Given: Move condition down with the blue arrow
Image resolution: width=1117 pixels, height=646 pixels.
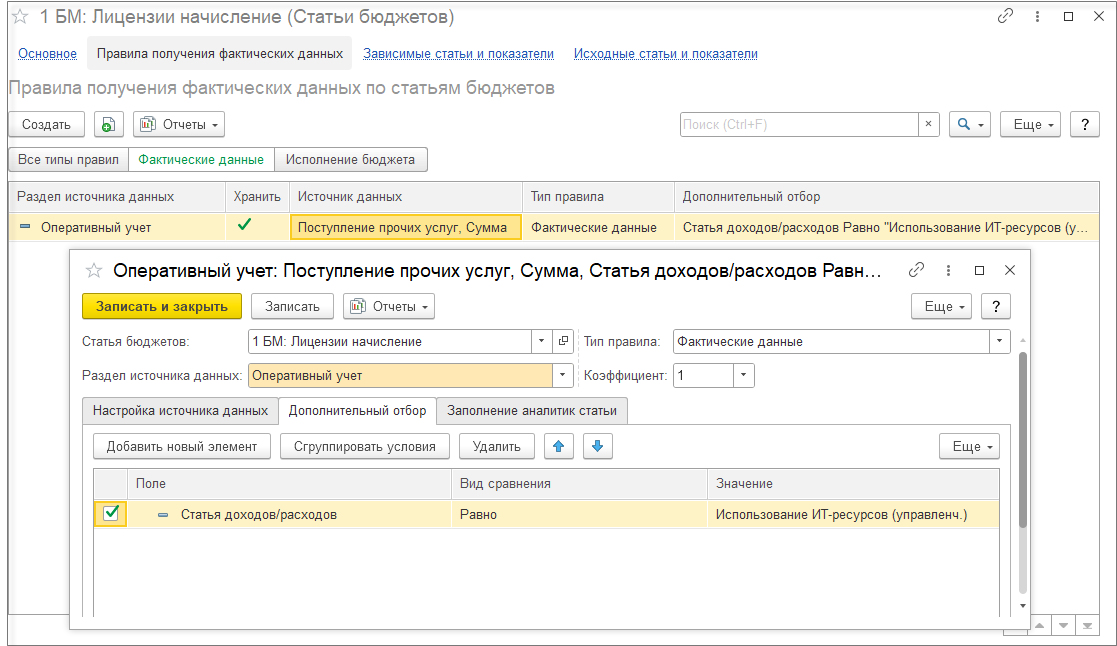Looking at the screenshot, I should 598,447.
